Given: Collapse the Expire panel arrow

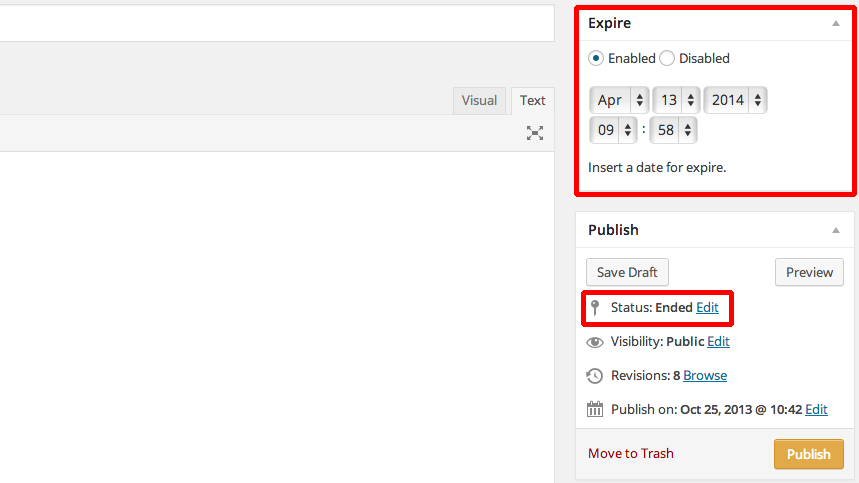Looking at the screenshot, I should (836, 23).
